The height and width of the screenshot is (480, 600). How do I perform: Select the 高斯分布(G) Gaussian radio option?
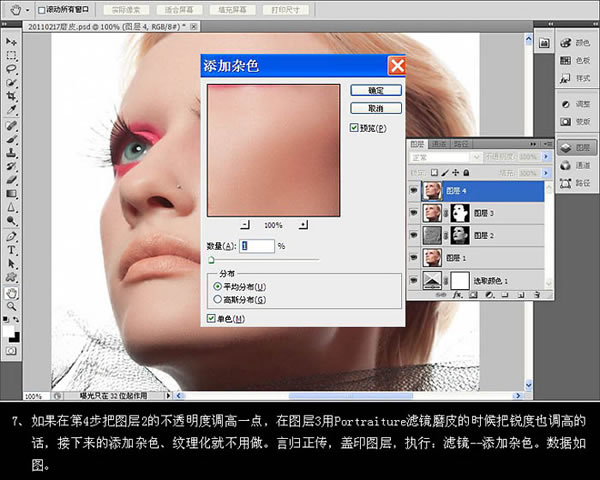[218, 298]
